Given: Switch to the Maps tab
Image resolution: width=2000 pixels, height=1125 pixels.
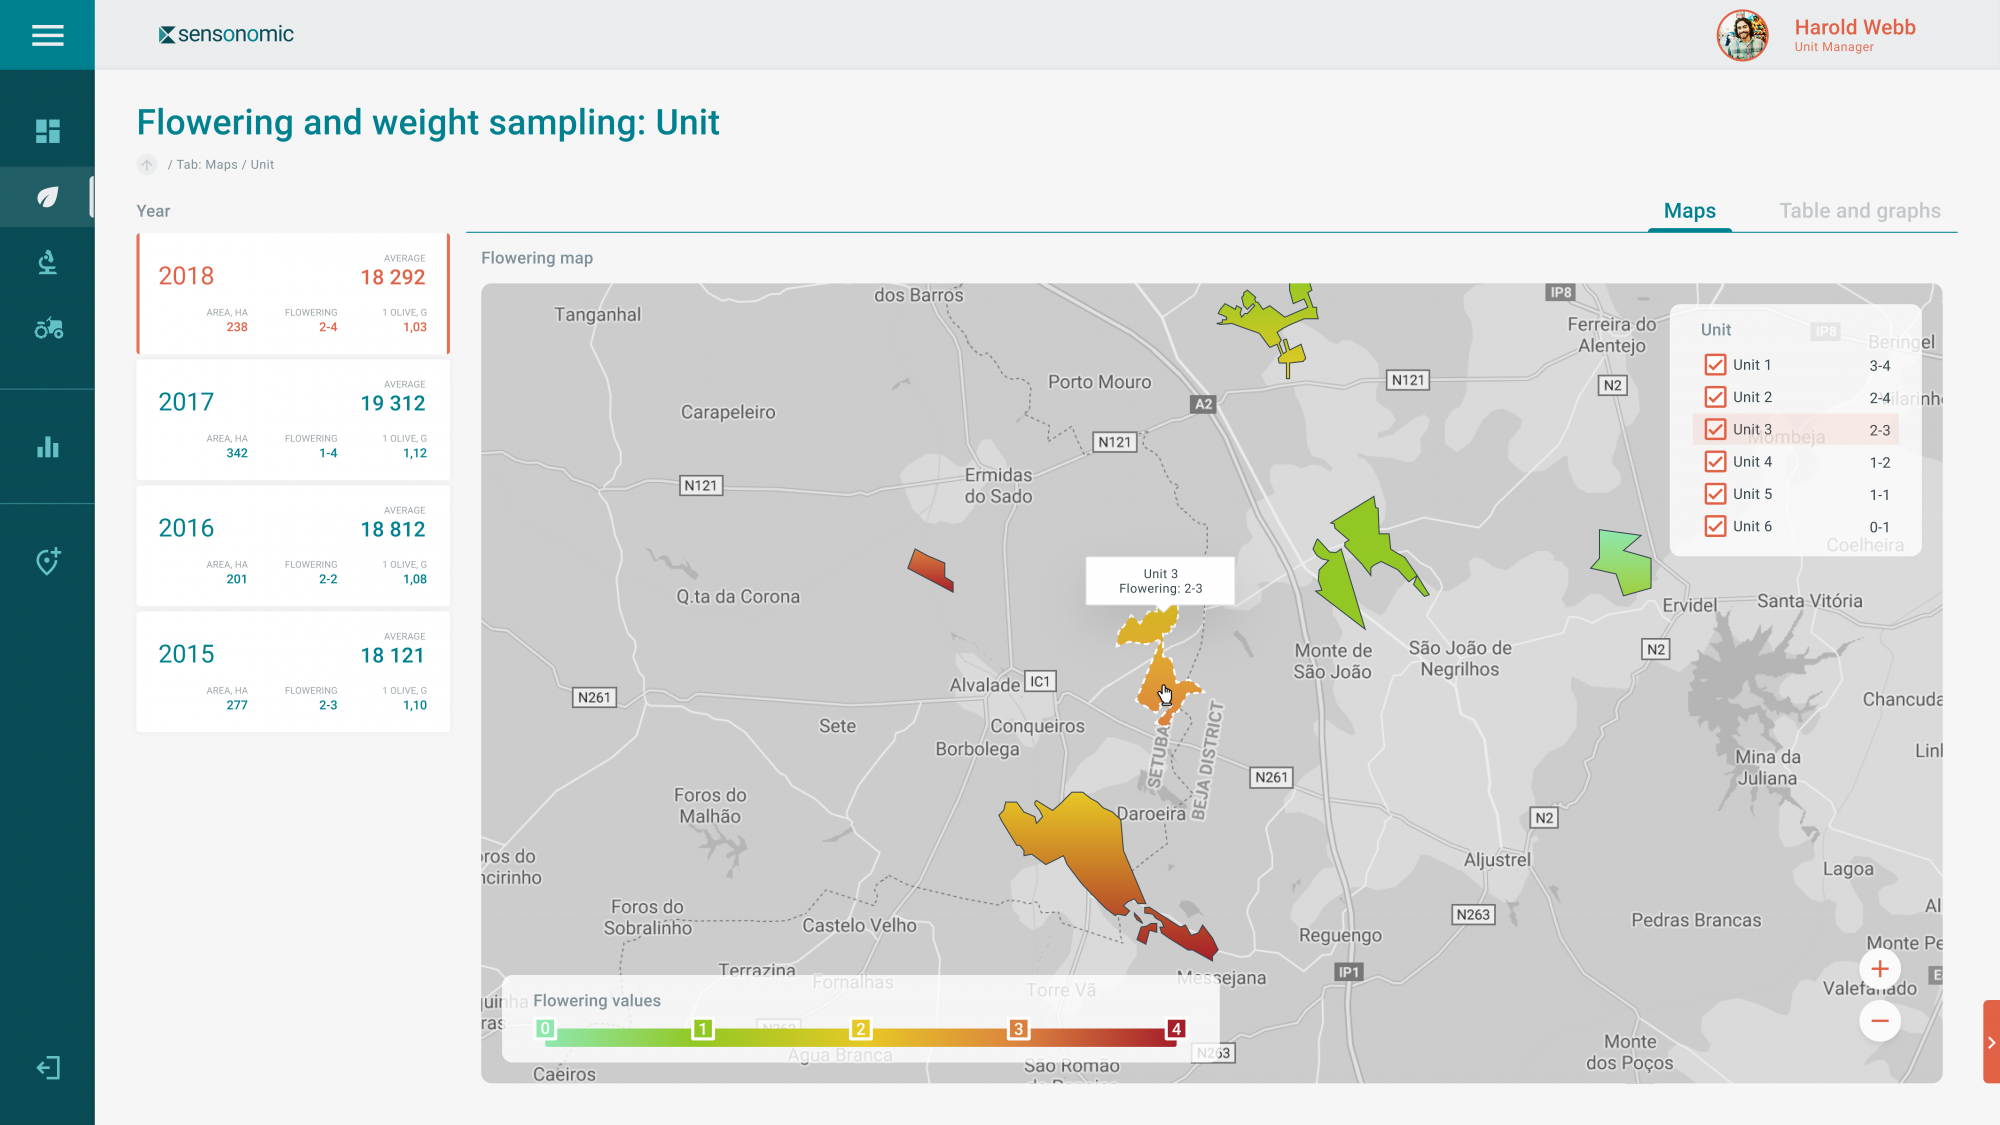Looking at the screenshot, I should coord(1690,211).
